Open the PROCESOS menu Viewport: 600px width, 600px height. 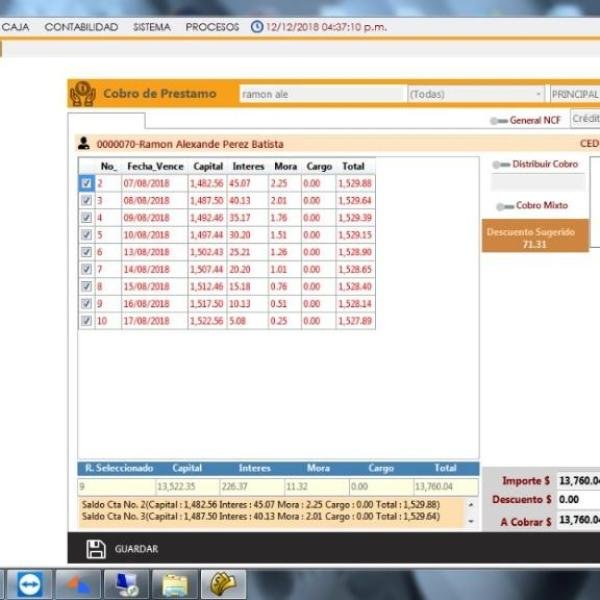tap(212, 27)
